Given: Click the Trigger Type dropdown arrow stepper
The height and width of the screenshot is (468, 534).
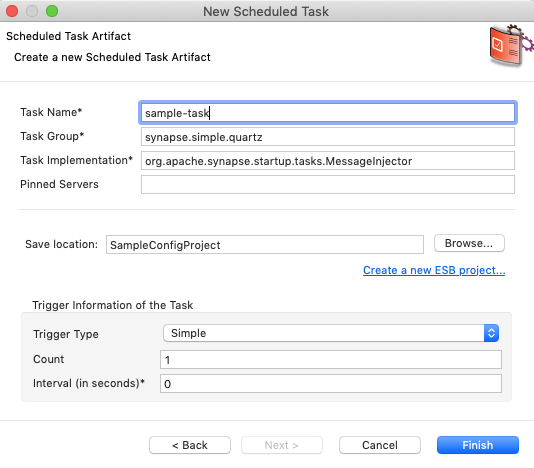Looking at the screenshot, I should (491, 333).
